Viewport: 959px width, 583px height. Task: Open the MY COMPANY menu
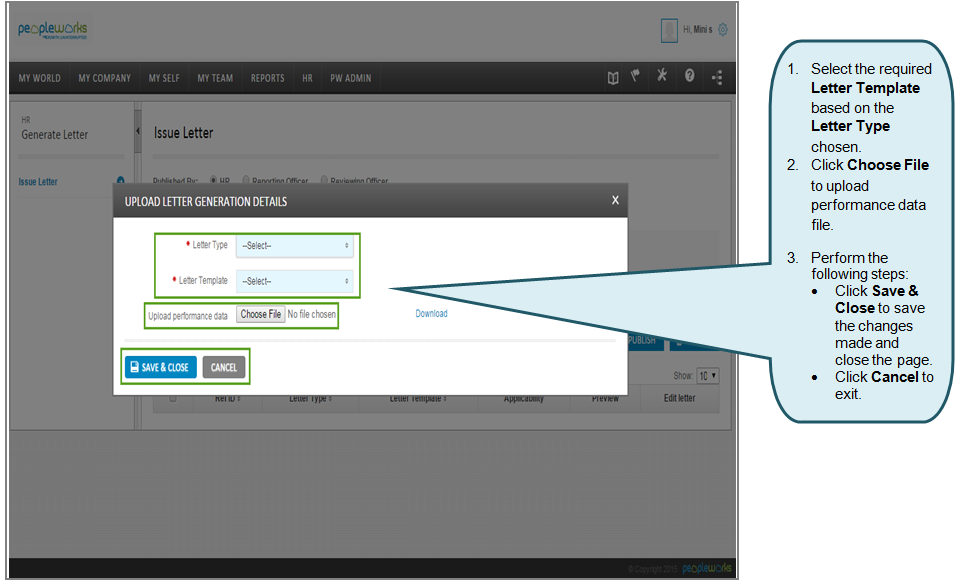pyautogui.click(x=105, y=78)
